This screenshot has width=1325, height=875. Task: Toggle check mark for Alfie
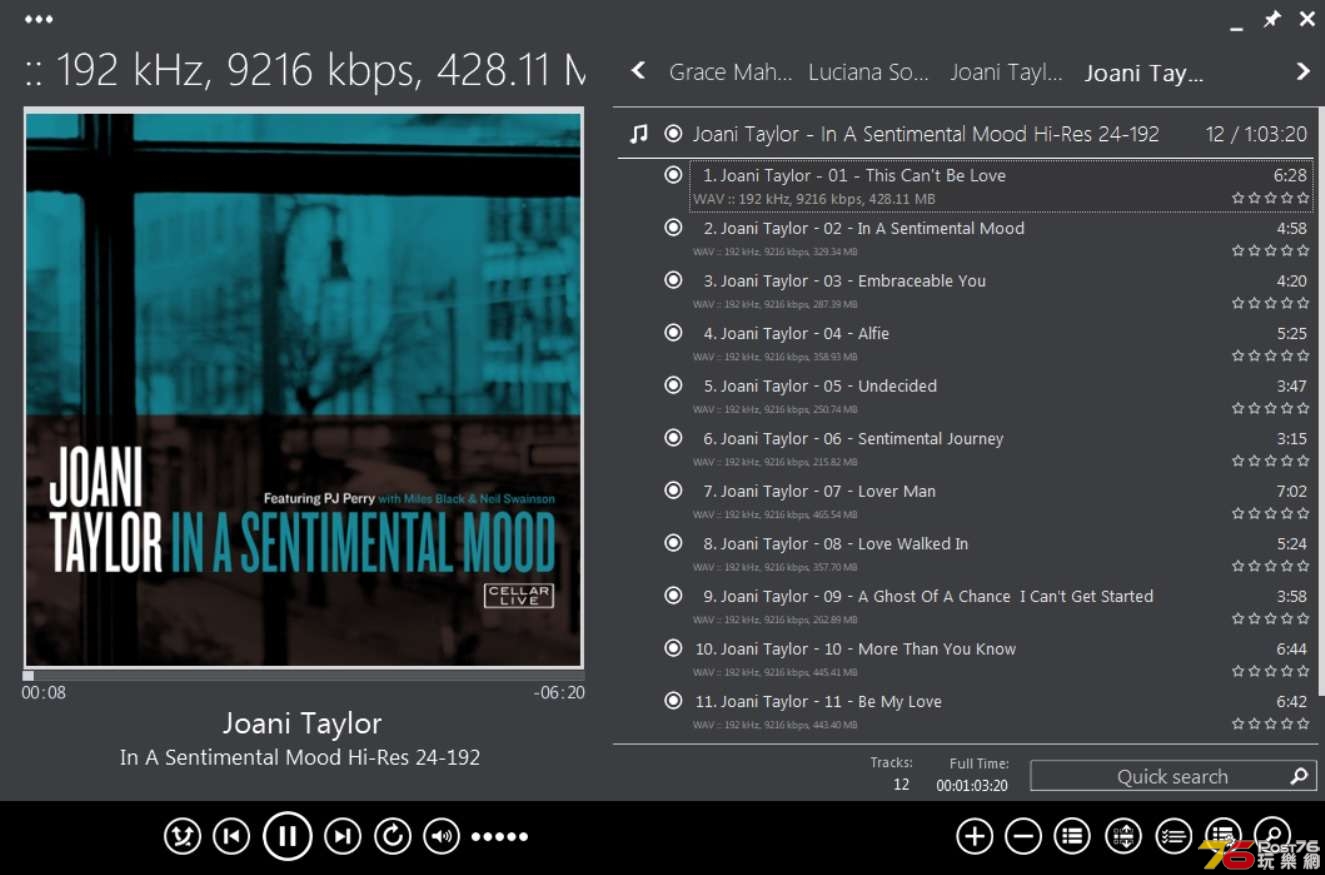tap(674, 332)
